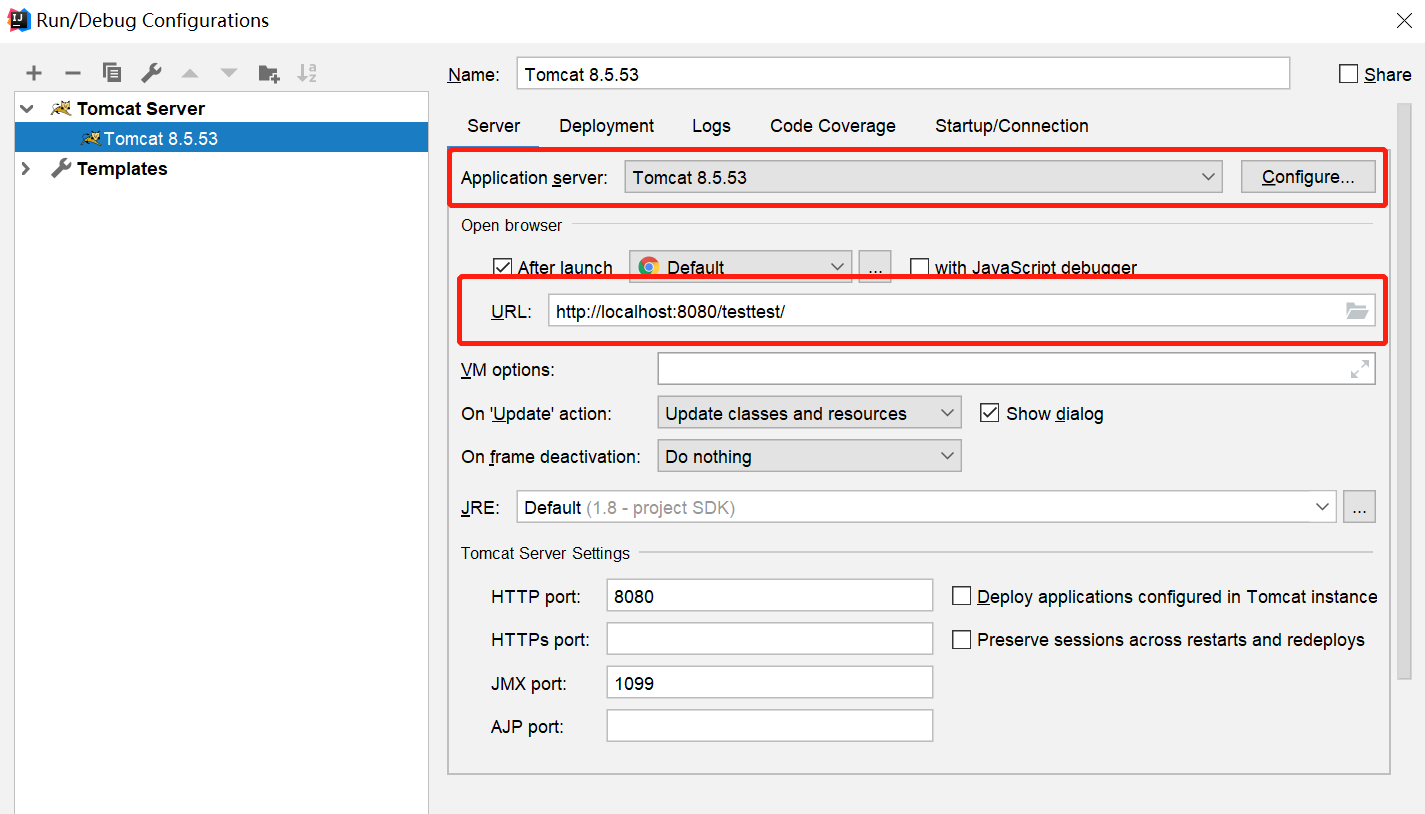Open the browser selection dropdown
Screen dimensions: 1425x814
tap(740, 267)
